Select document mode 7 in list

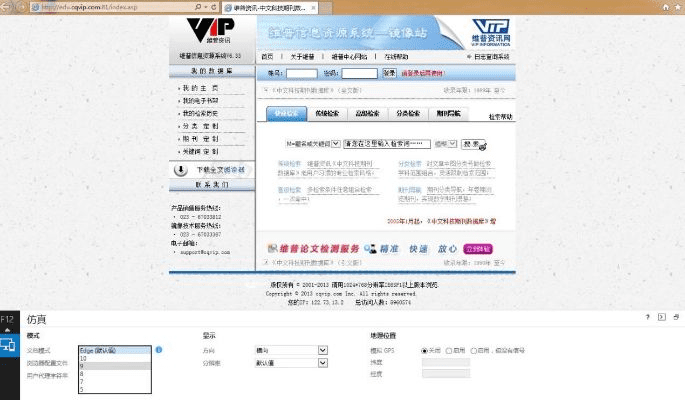tap(115, 382)
